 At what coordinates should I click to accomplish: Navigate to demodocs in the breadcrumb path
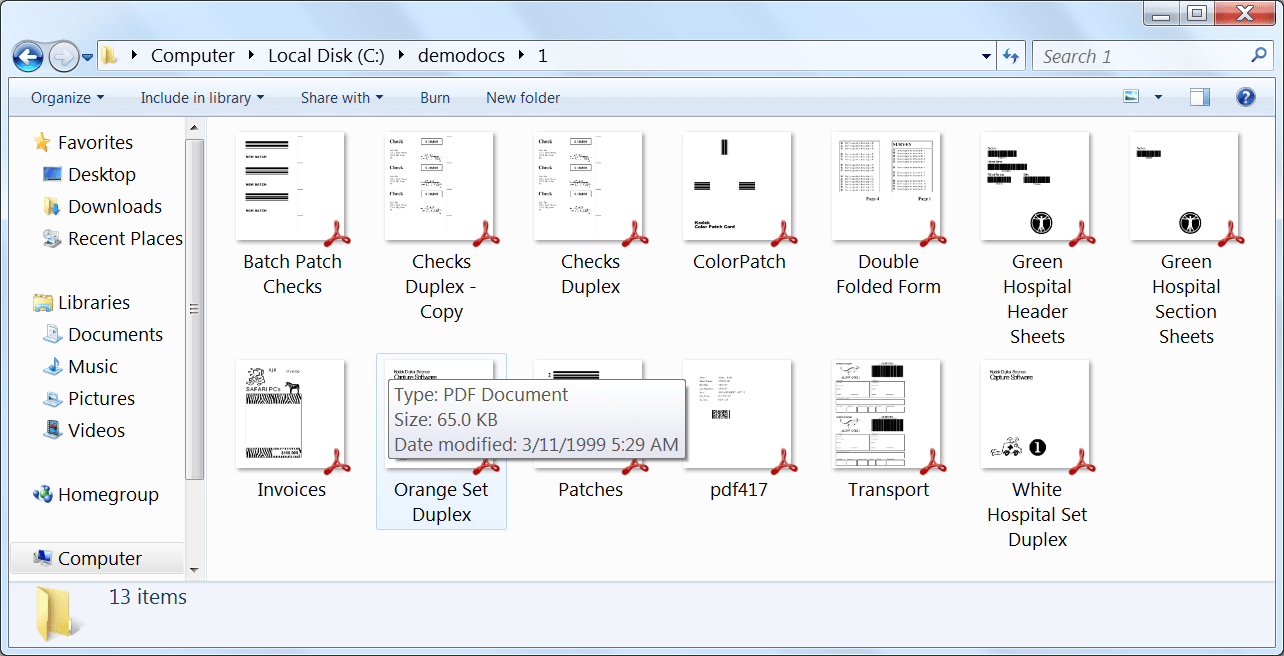pos(461,56)
